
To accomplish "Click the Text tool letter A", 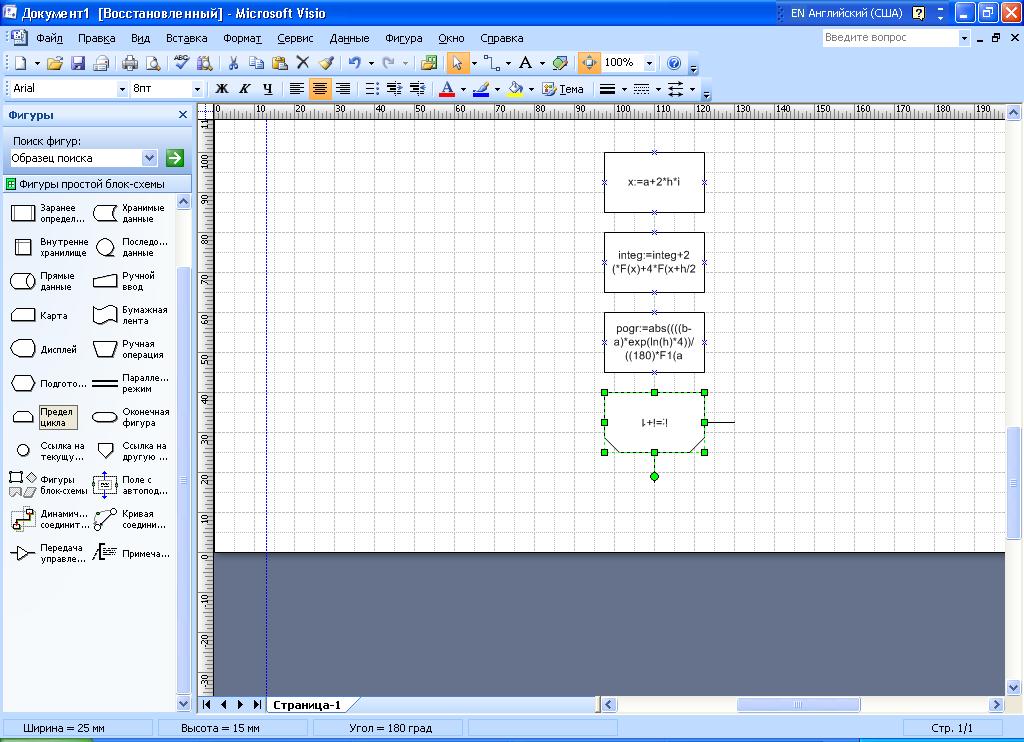I will (525, 63).
